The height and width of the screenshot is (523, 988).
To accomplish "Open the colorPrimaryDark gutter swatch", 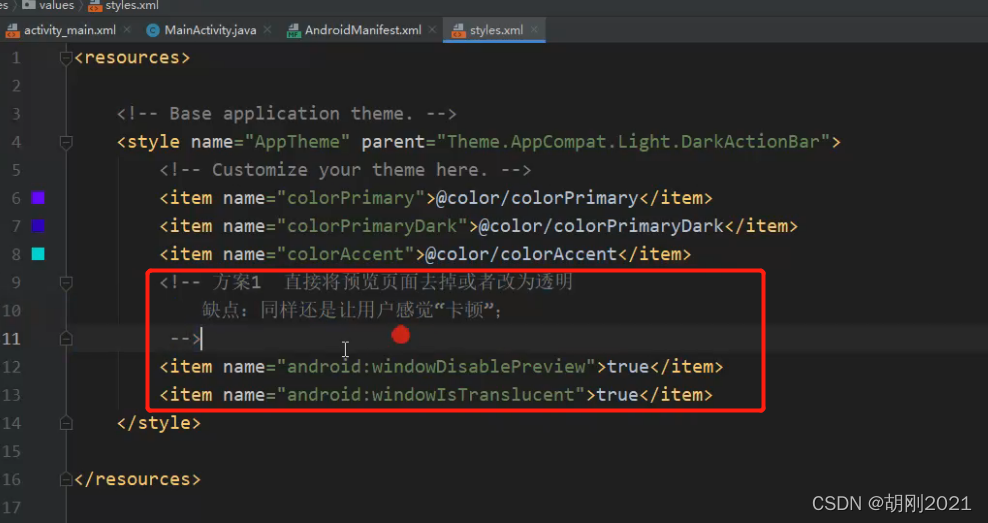I will [x=38, y=226].
